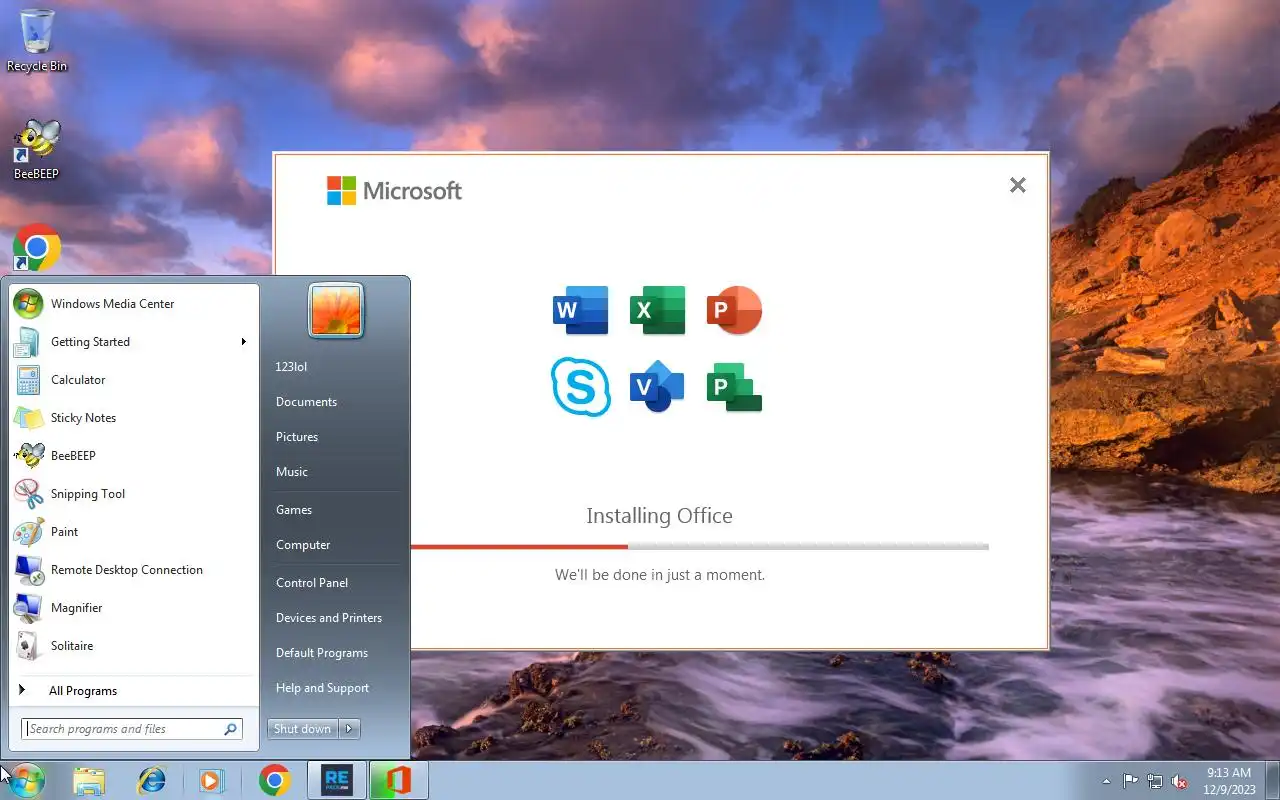
Task: Open Documents from Start menu
Action: [x=335, y=401]
